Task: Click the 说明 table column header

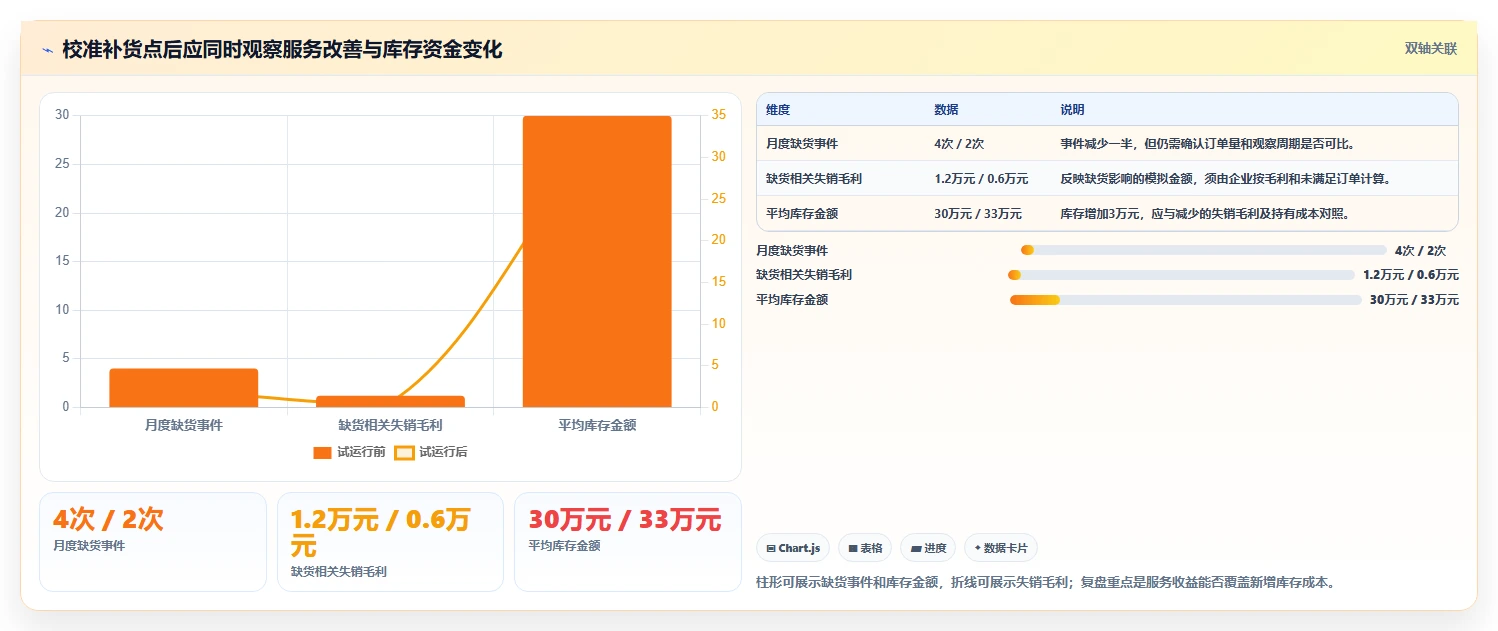Action: [1072, 110]
